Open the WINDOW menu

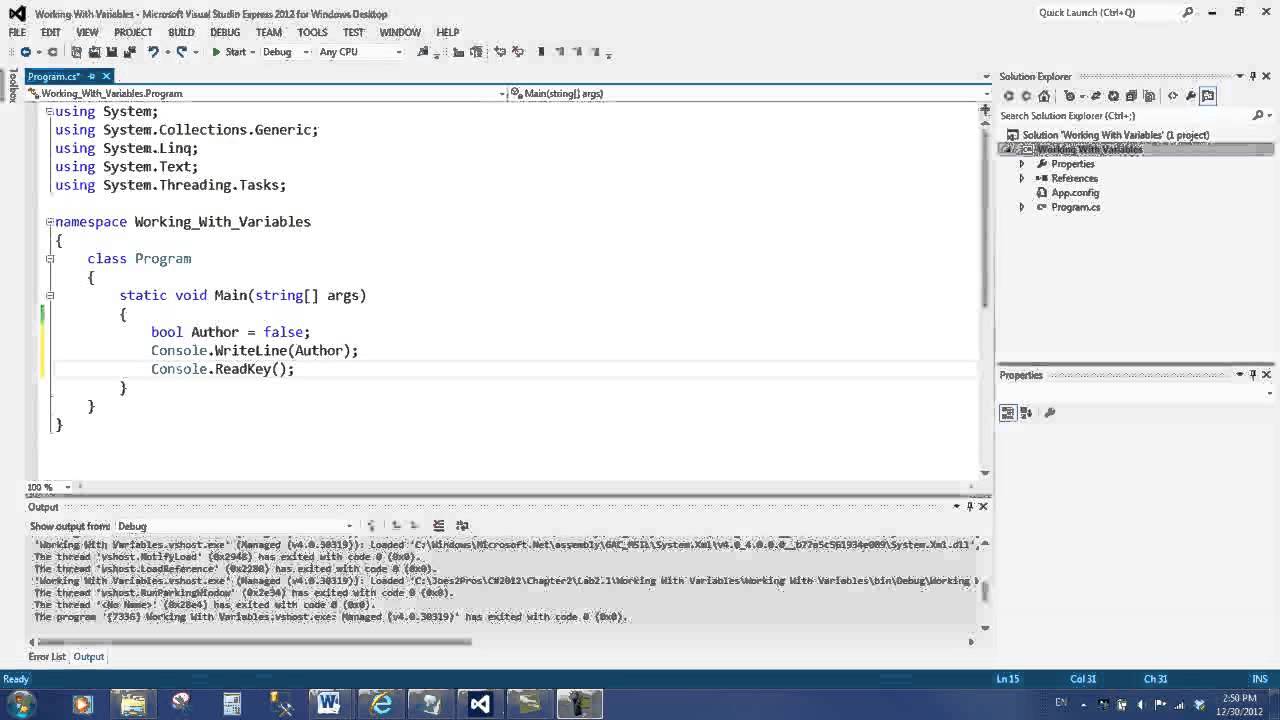(x=400, y=32)
